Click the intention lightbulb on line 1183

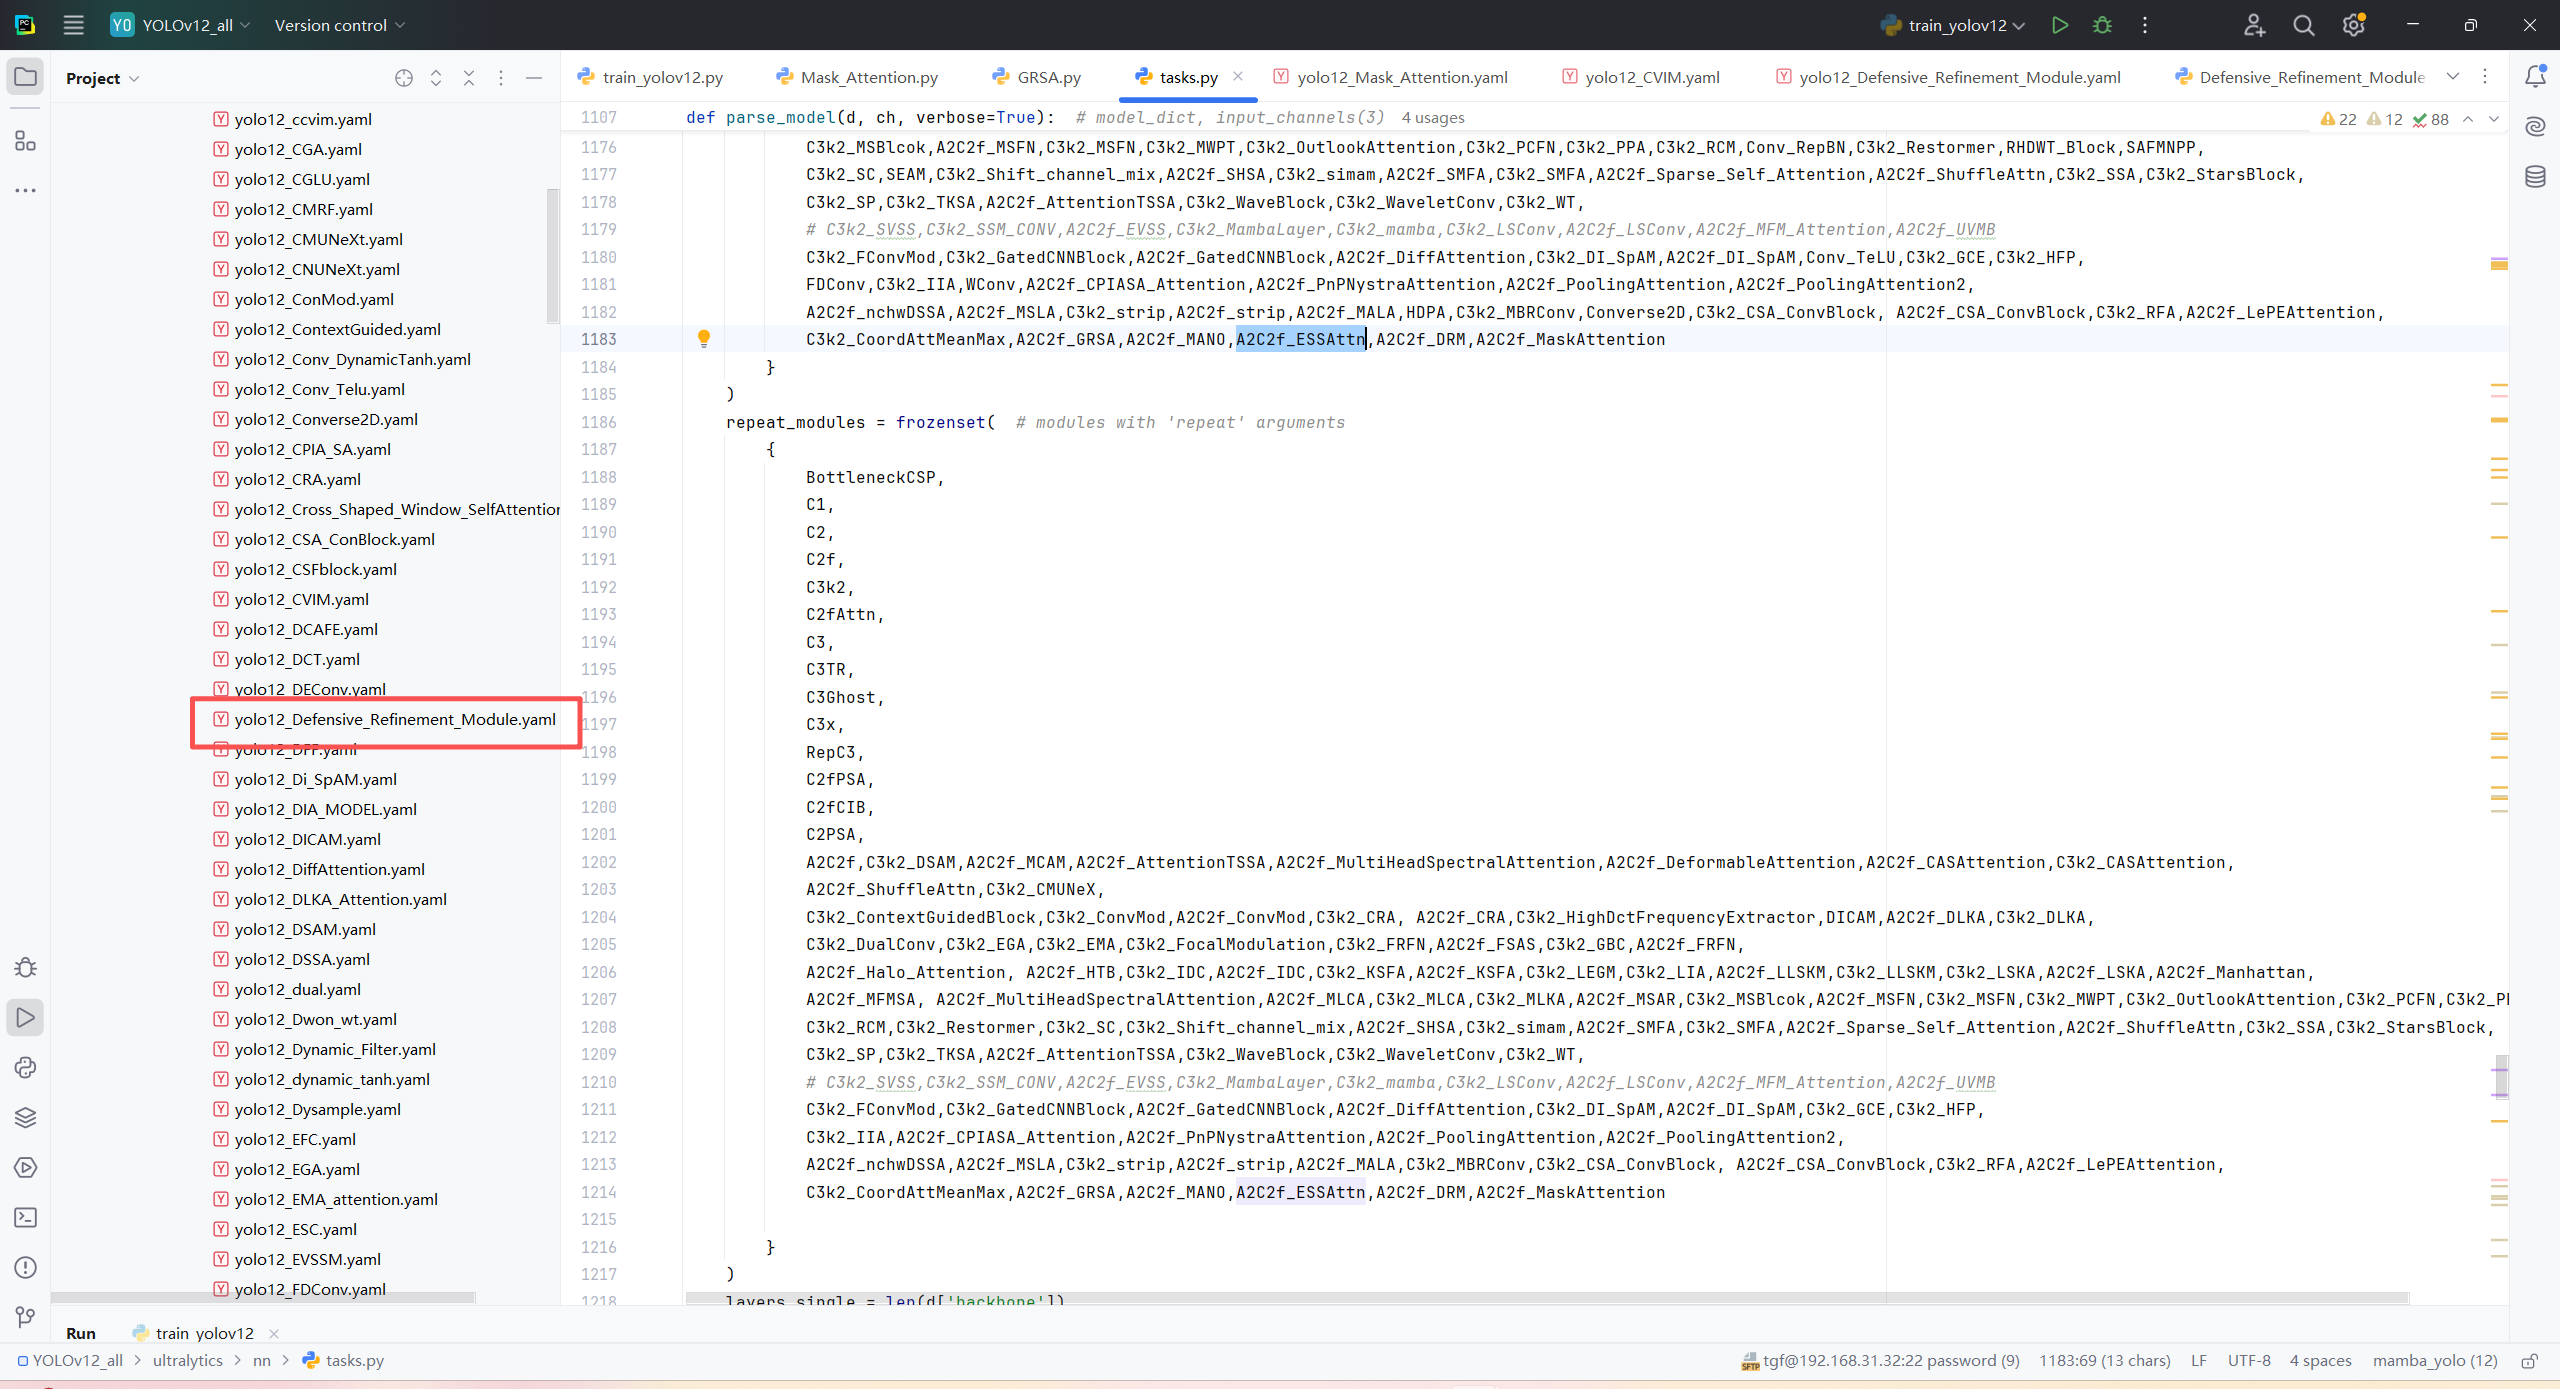point(703,338)
